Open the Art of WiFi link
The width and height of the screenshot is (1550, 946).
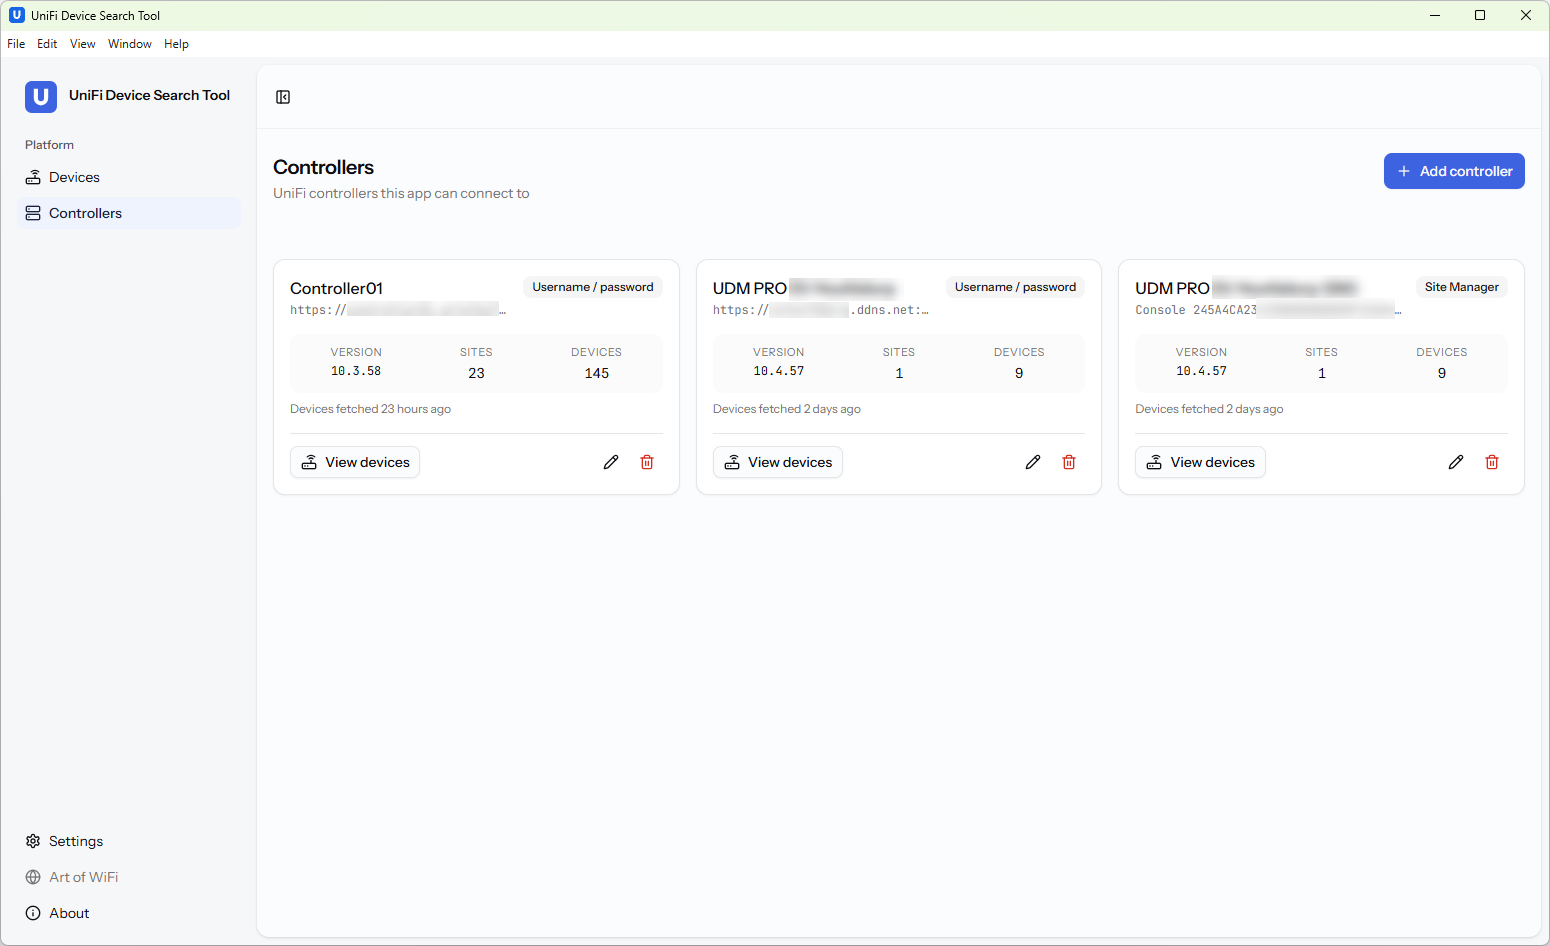[128, 877]
